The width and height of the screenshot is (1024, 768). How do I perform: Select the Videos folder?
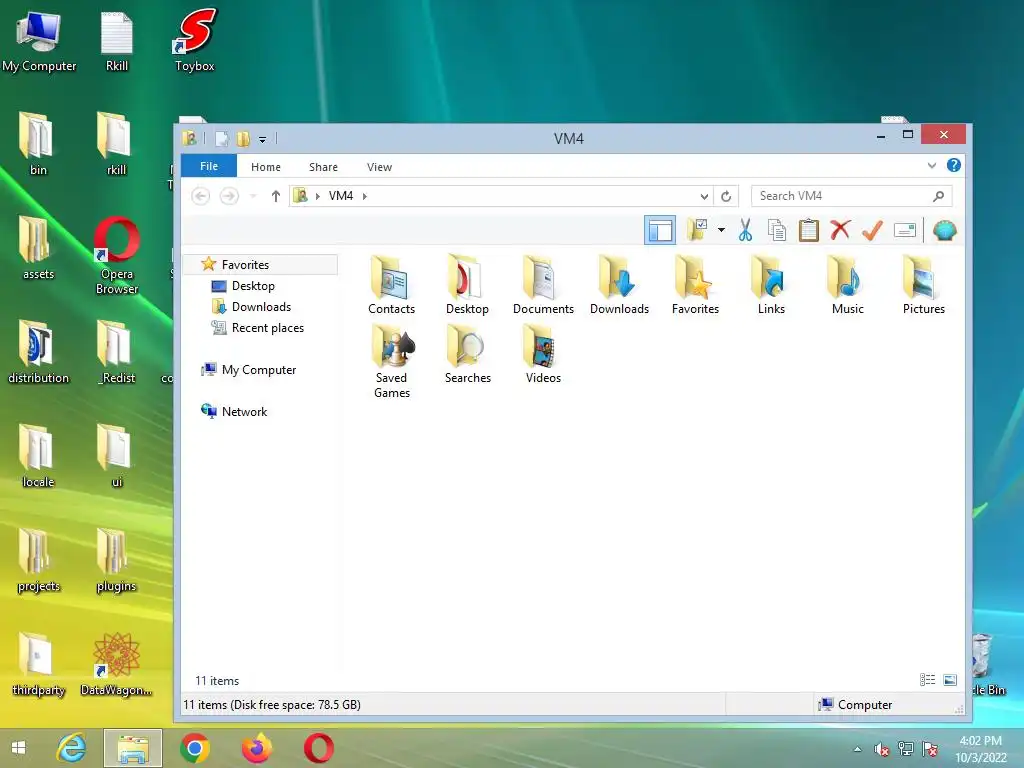coord(543,355)
